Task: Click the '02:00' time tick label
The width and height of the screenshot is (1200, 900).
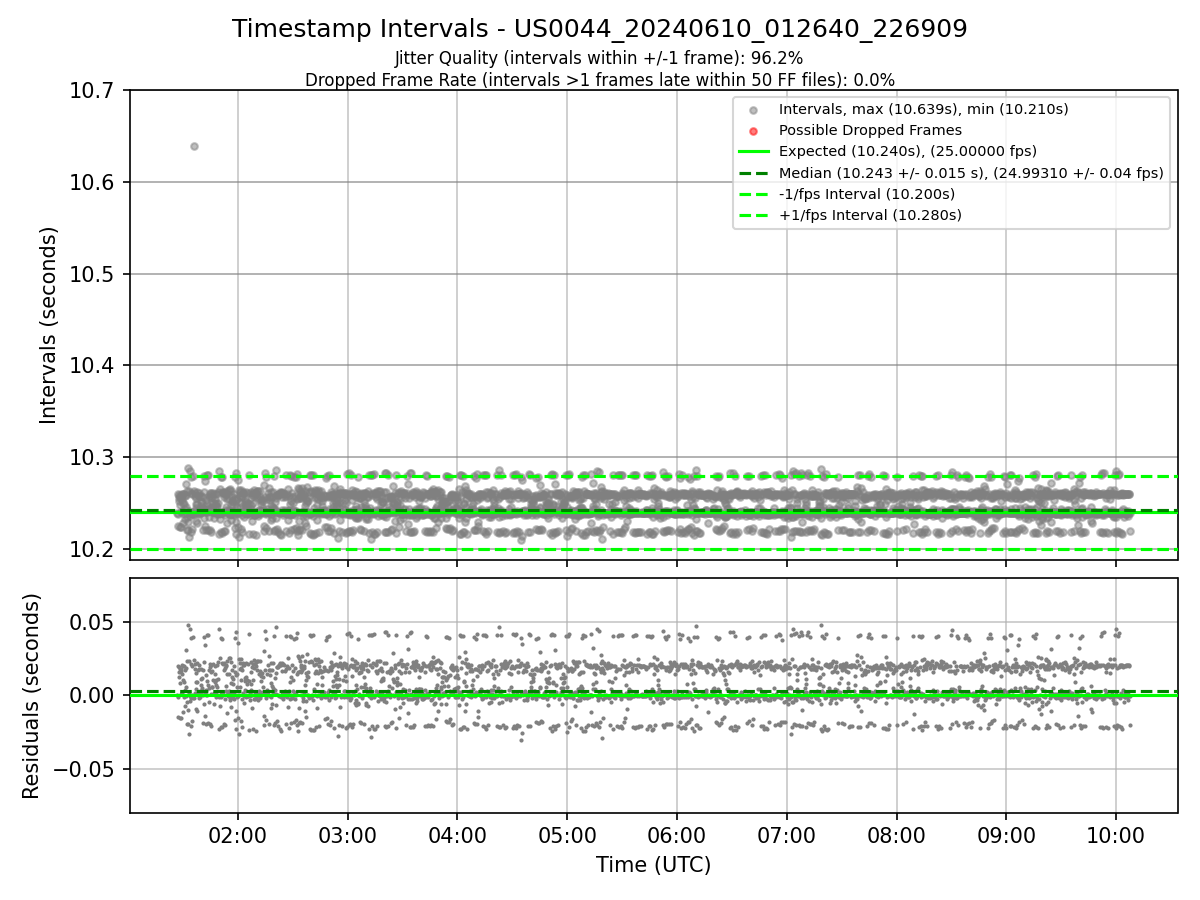Action: [238, 834]
